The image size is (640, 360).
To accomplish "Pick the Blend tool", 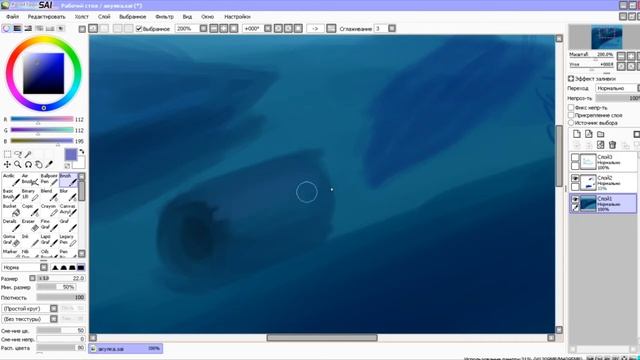I will click(x=49, y=195).
